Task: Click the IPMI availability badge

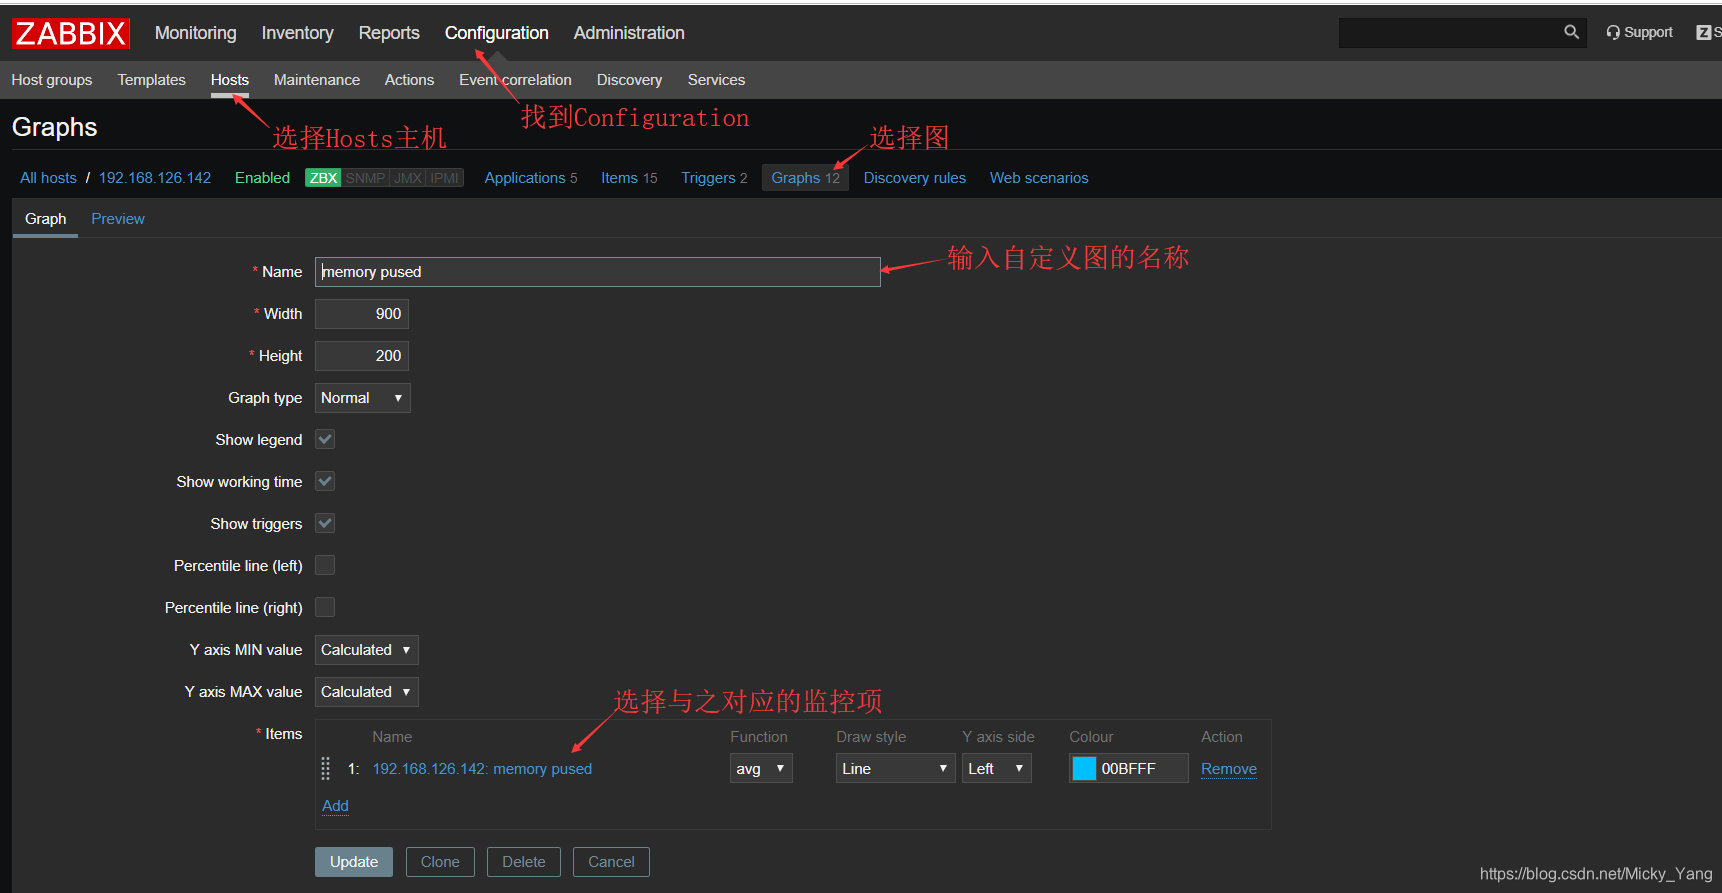Action: click(x=445, y=178)
